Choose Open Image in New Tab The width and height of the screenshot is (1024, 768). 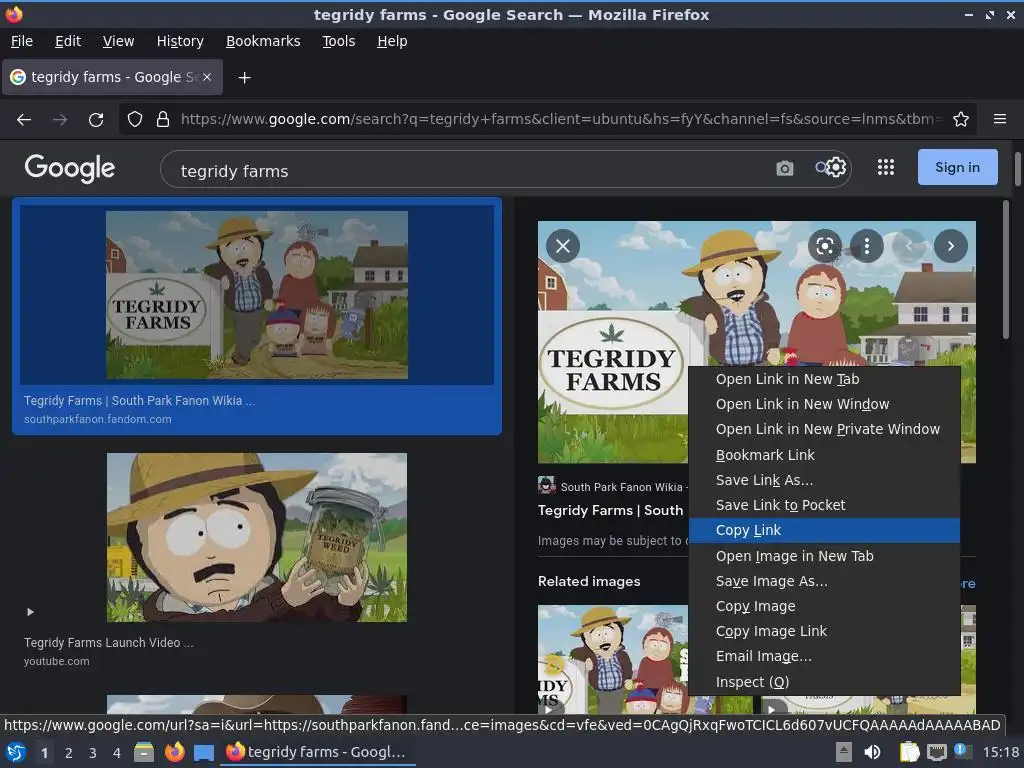pyautogui.click(x=824, y=556)
